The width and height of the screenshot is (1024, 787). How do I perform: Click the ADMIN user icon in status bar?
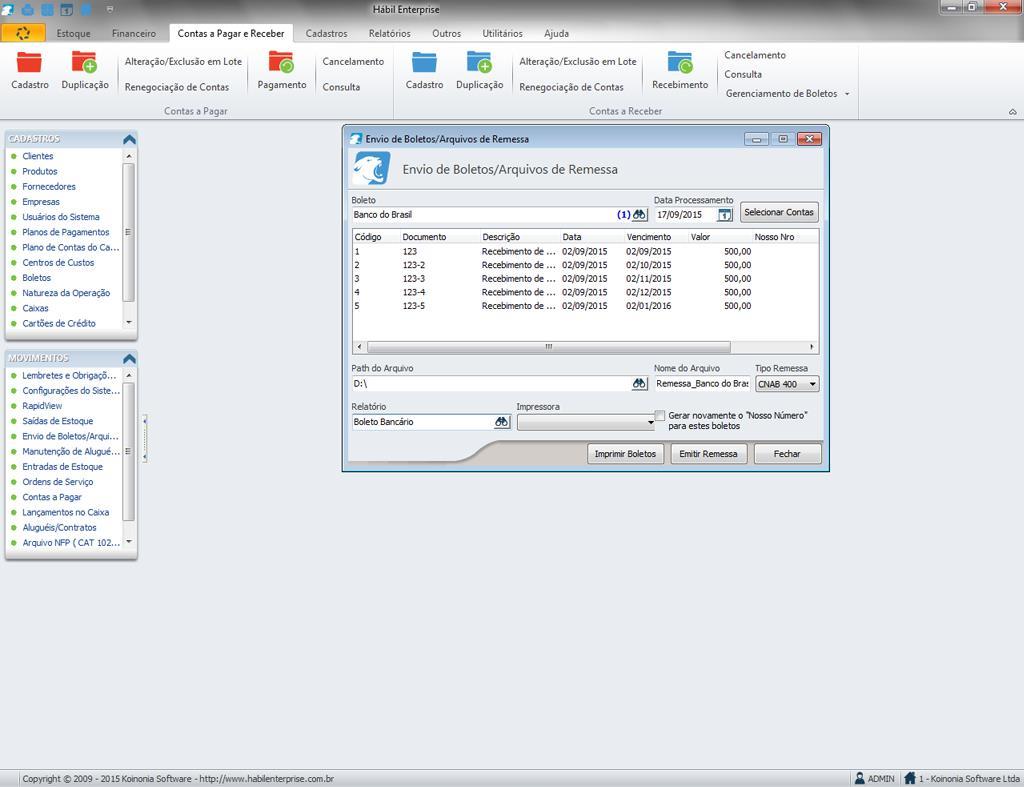click(x=860, y=778)
